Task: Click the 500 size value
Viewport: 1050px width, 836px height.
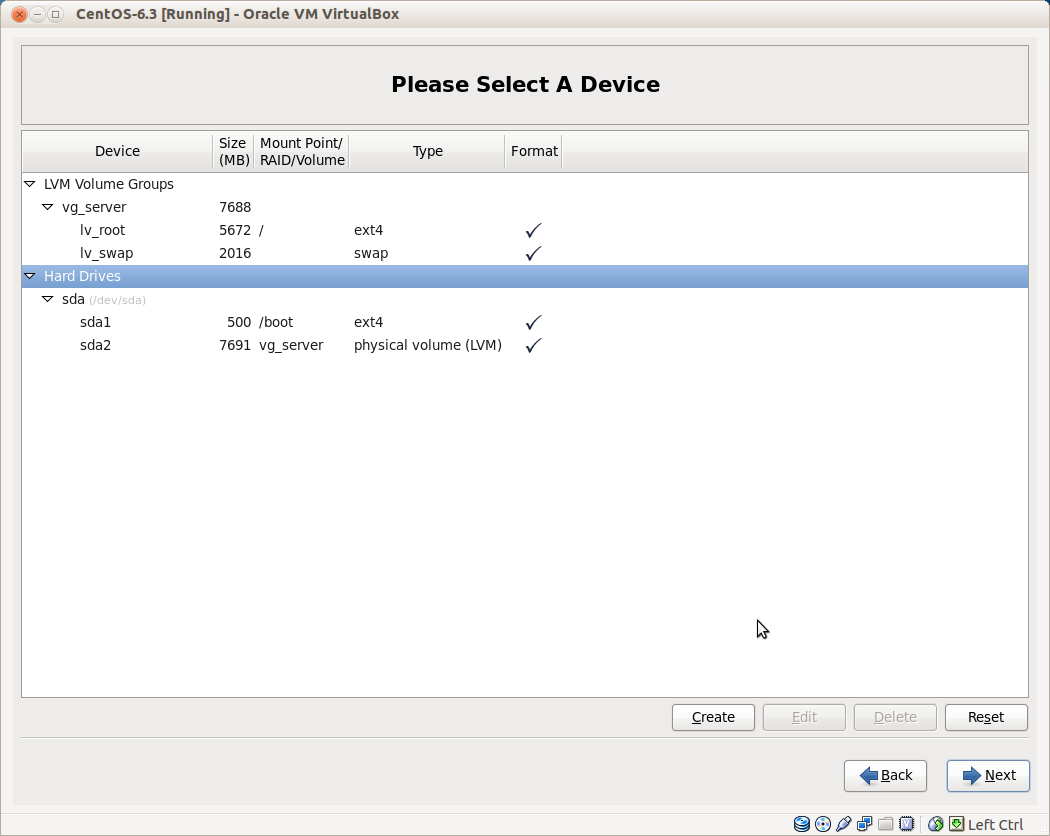Action: pos(239,322)
